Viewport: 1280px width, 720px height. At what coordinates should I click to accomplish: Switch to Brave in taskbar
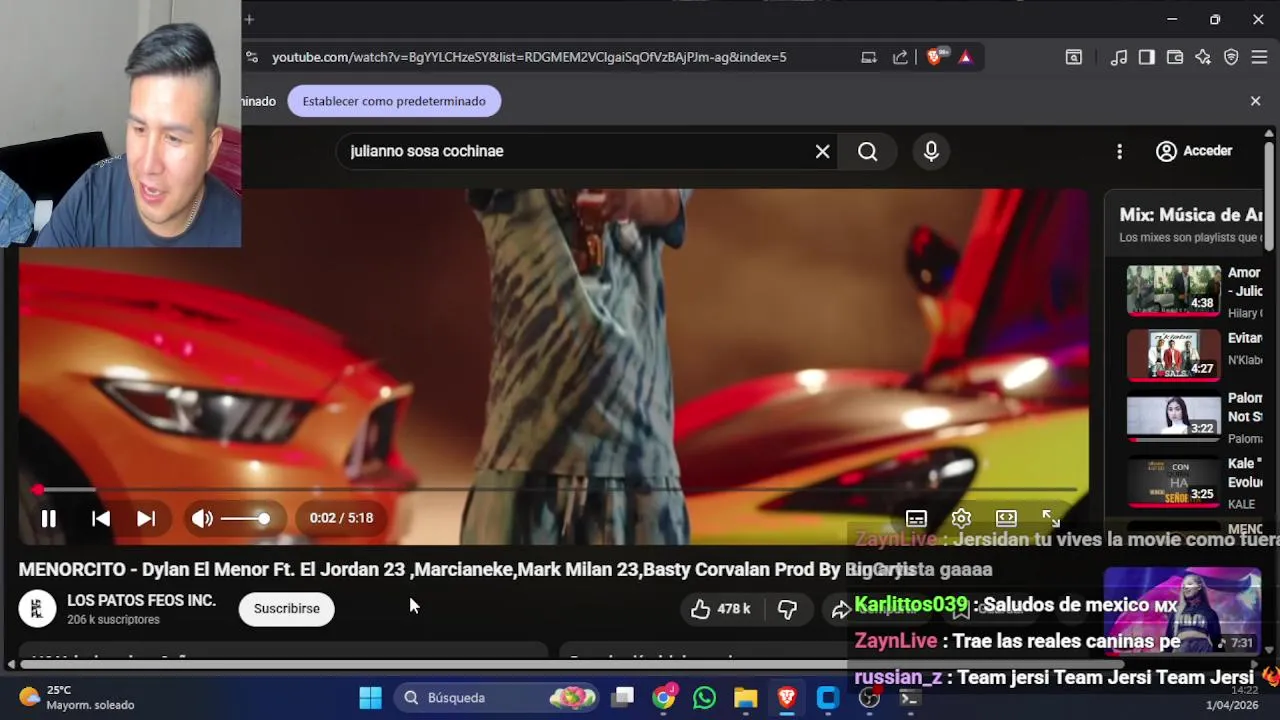(x=787, y=698)
